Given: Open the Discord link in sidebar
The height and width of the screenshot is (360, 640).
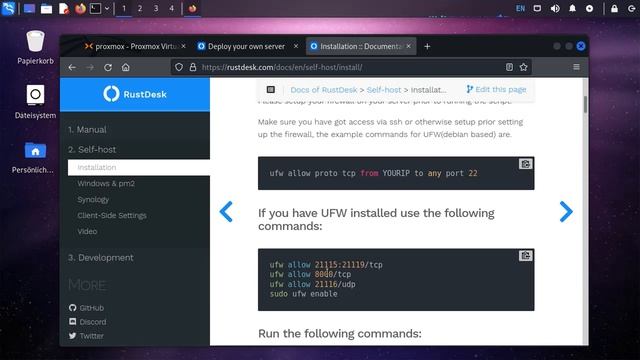Looking at the screenshot, I should pyautogui.click(x=88, y=322).
